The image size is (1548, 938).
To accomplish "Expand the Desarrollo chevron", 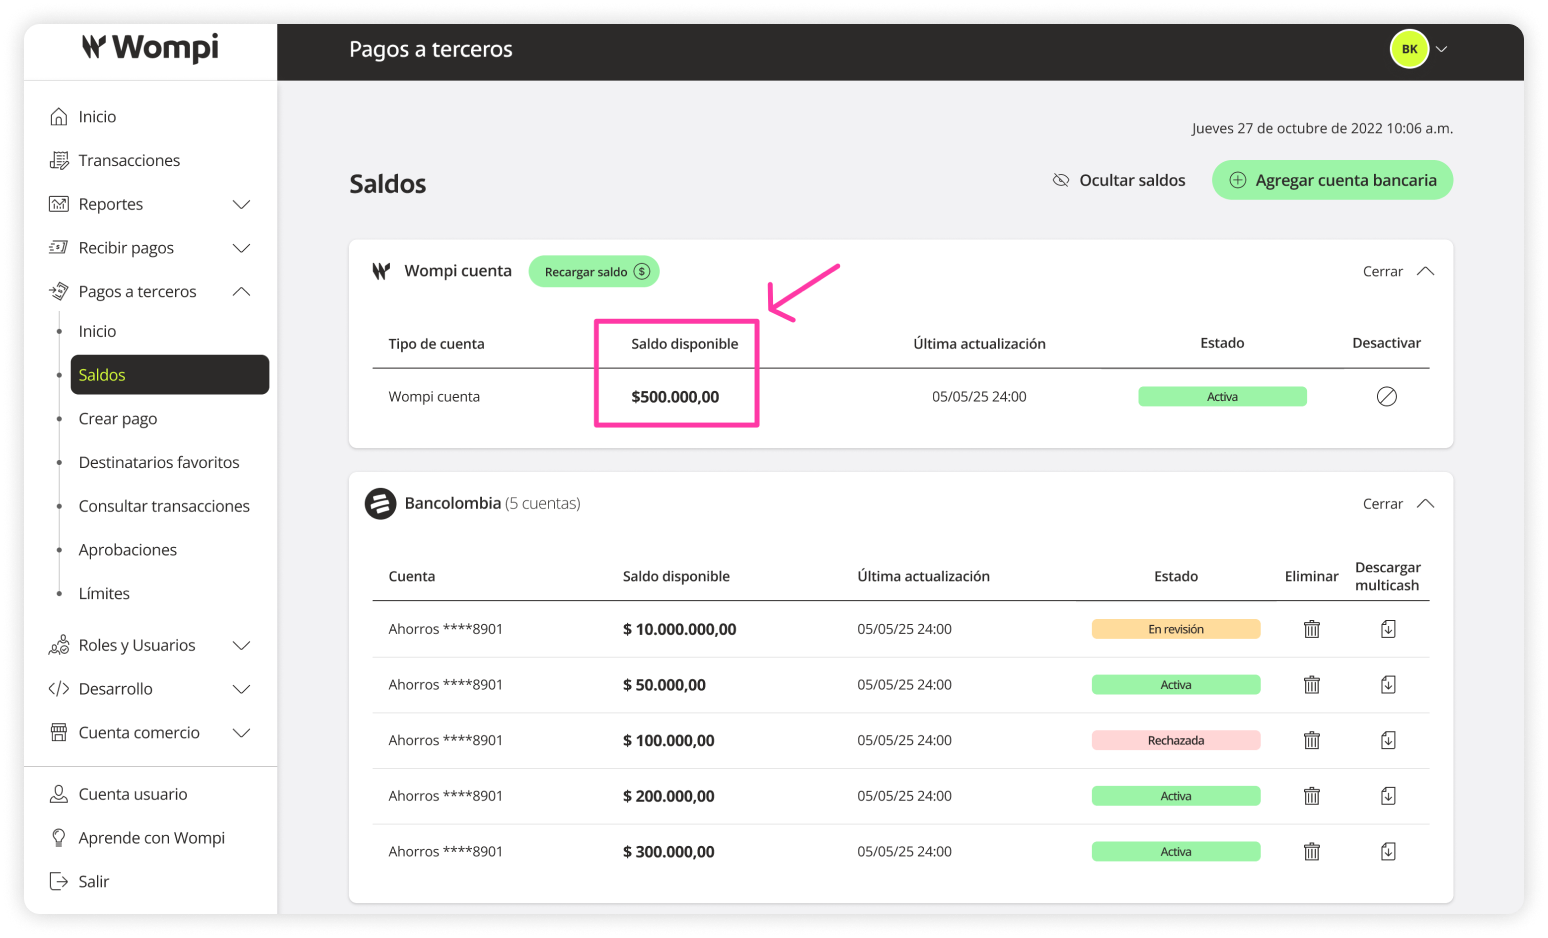I will point(241,689).
